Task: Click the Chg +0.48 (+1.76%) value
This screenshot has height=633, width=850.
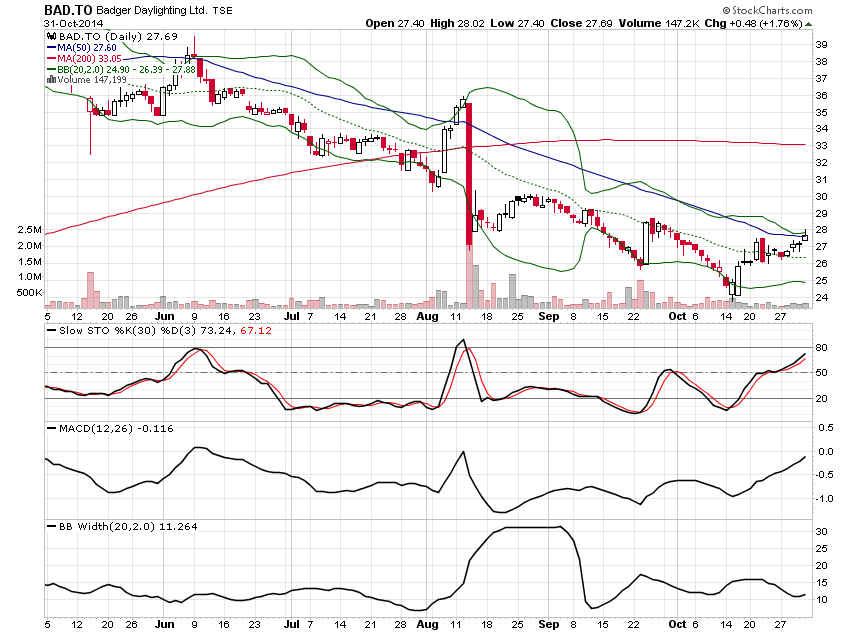Action: coord(754,23)
